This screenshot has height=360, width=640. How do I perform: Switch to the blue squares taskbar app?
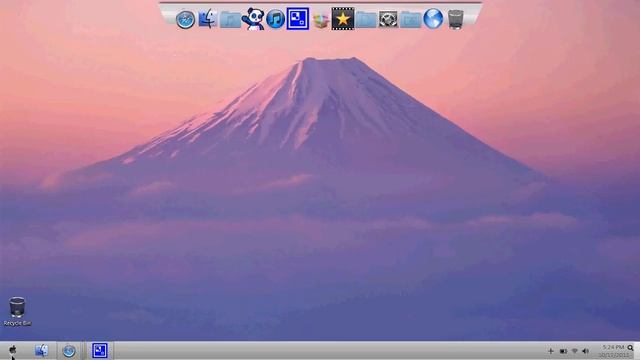100,351
